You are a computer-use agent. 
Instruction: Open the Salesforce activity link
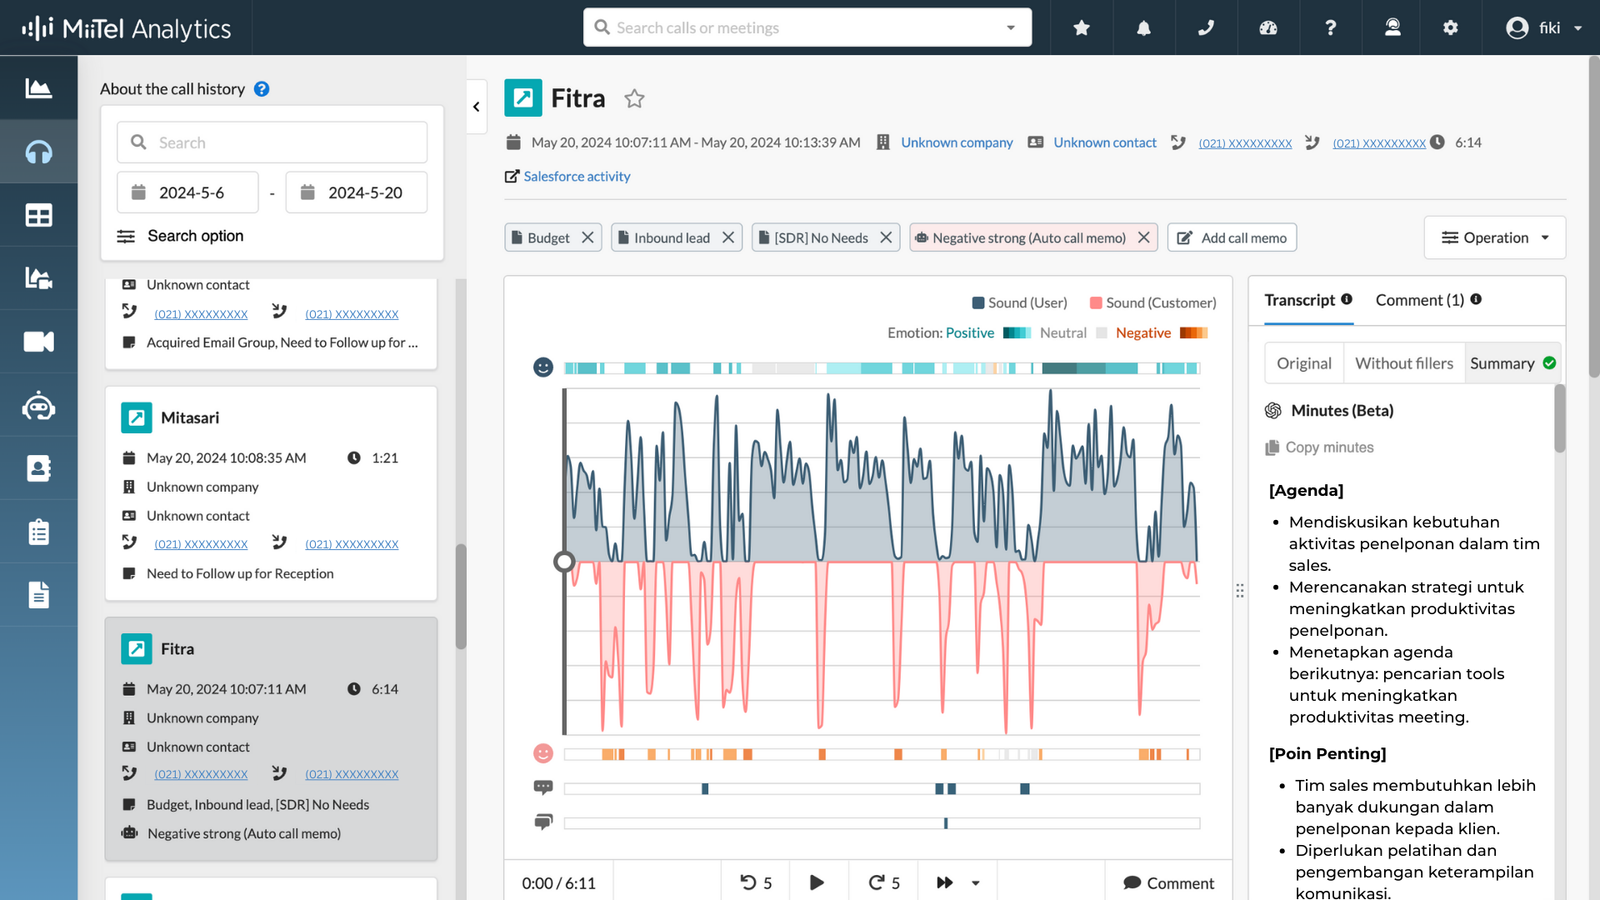[577, 176]
